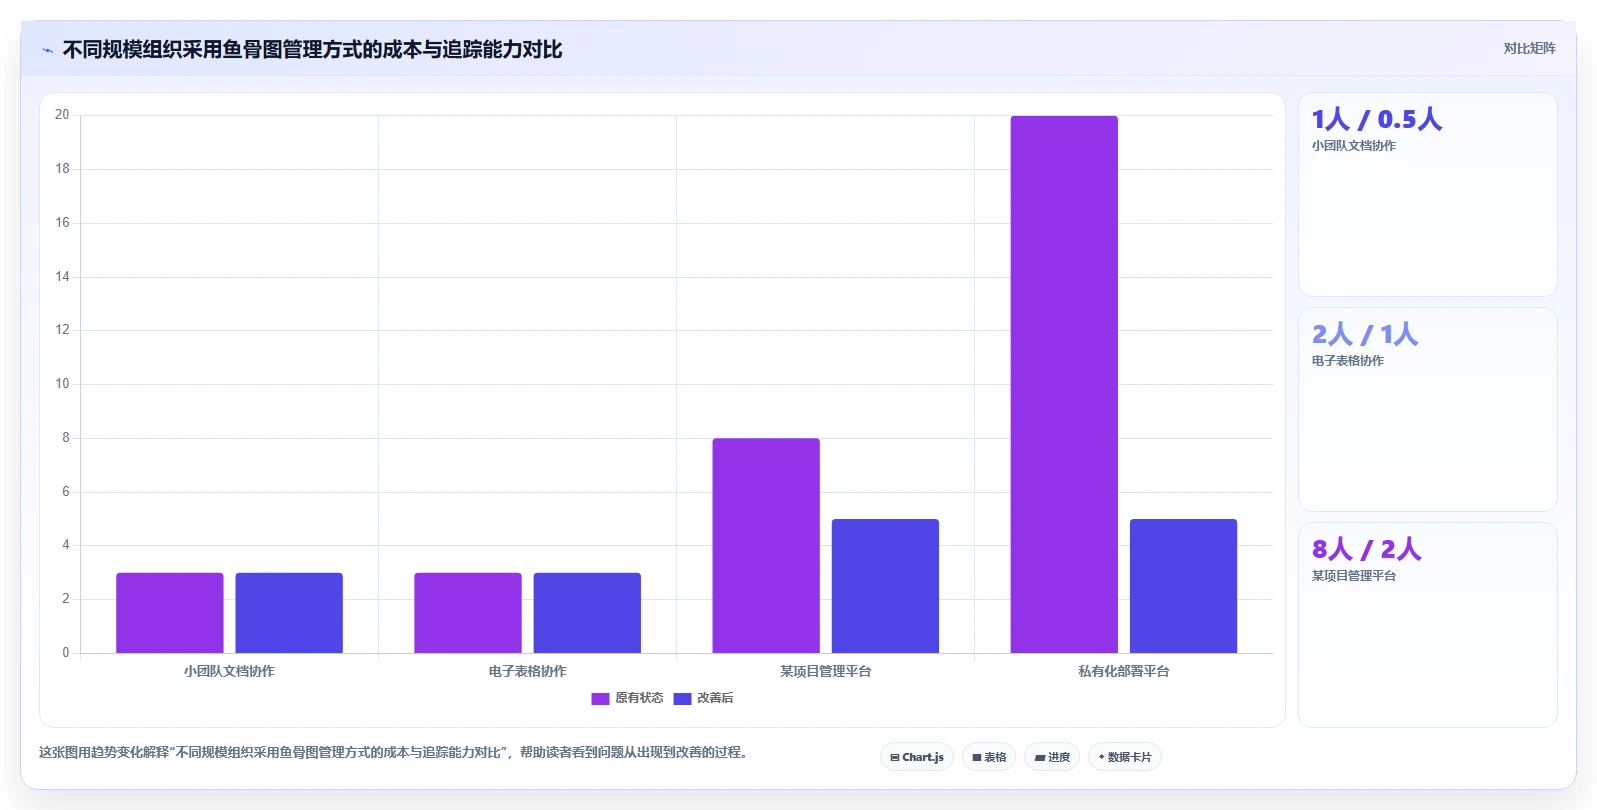The height and width of the screenshot is (810, 1597).
Task: Click 小团队文档协作 caption in the side card
Action: tap(1354, 146)
